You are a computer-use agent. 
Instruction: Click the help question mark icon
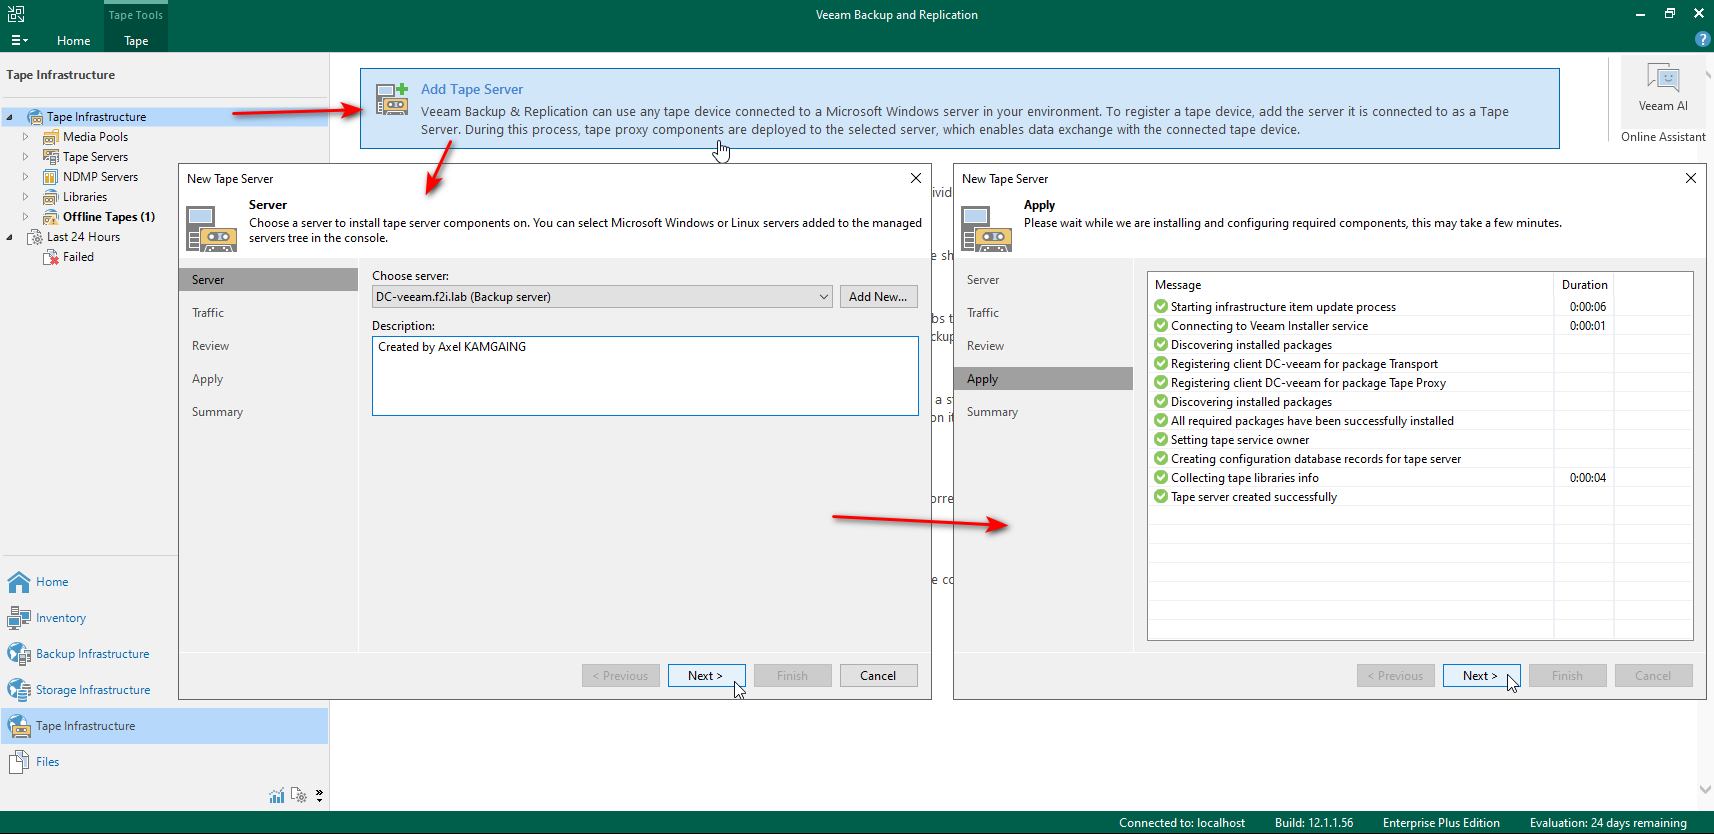click(1703, 39)
